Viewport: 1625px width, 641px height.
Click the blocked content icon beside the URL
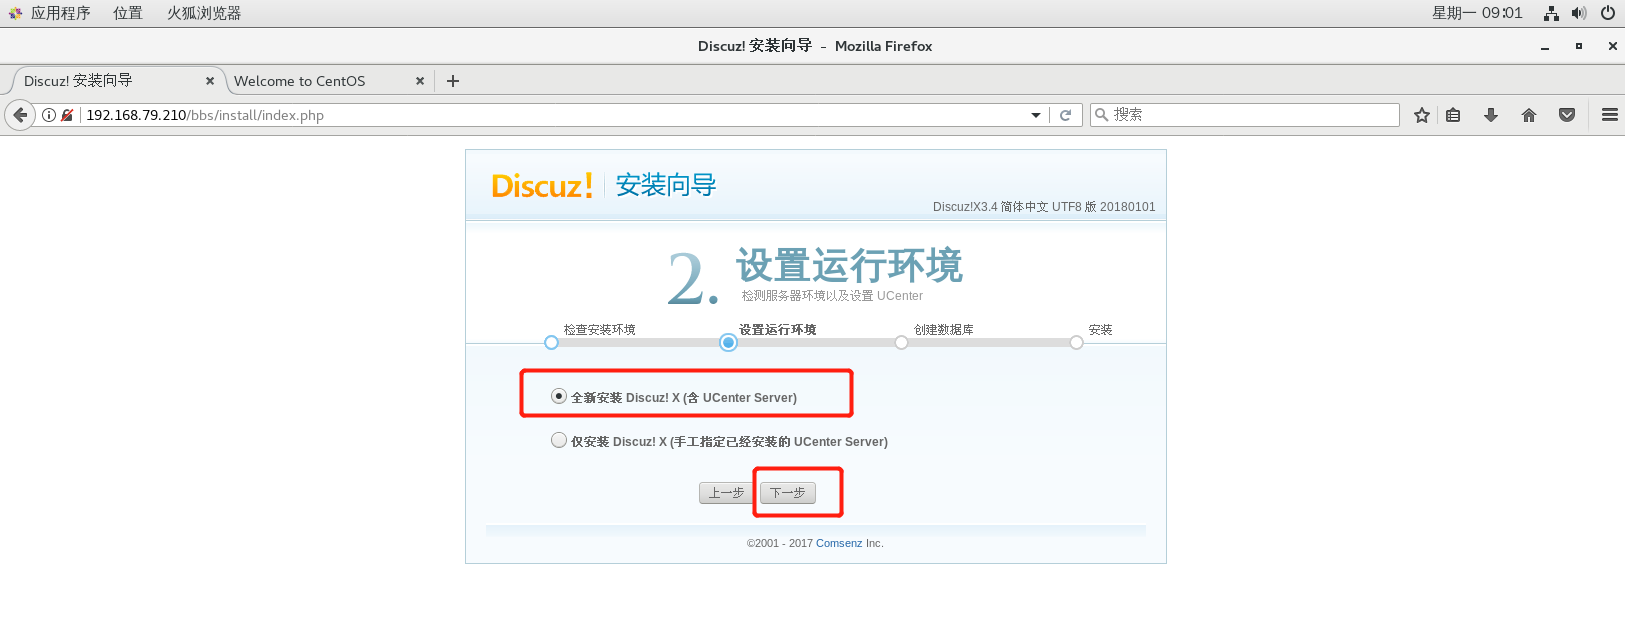click(67, 115)
